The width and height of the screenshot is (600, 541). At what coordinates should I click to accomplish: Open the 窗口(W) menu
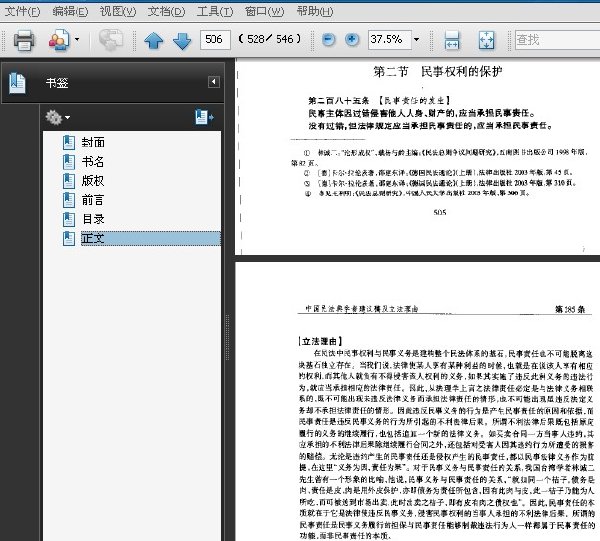click(x=264, y=11)
